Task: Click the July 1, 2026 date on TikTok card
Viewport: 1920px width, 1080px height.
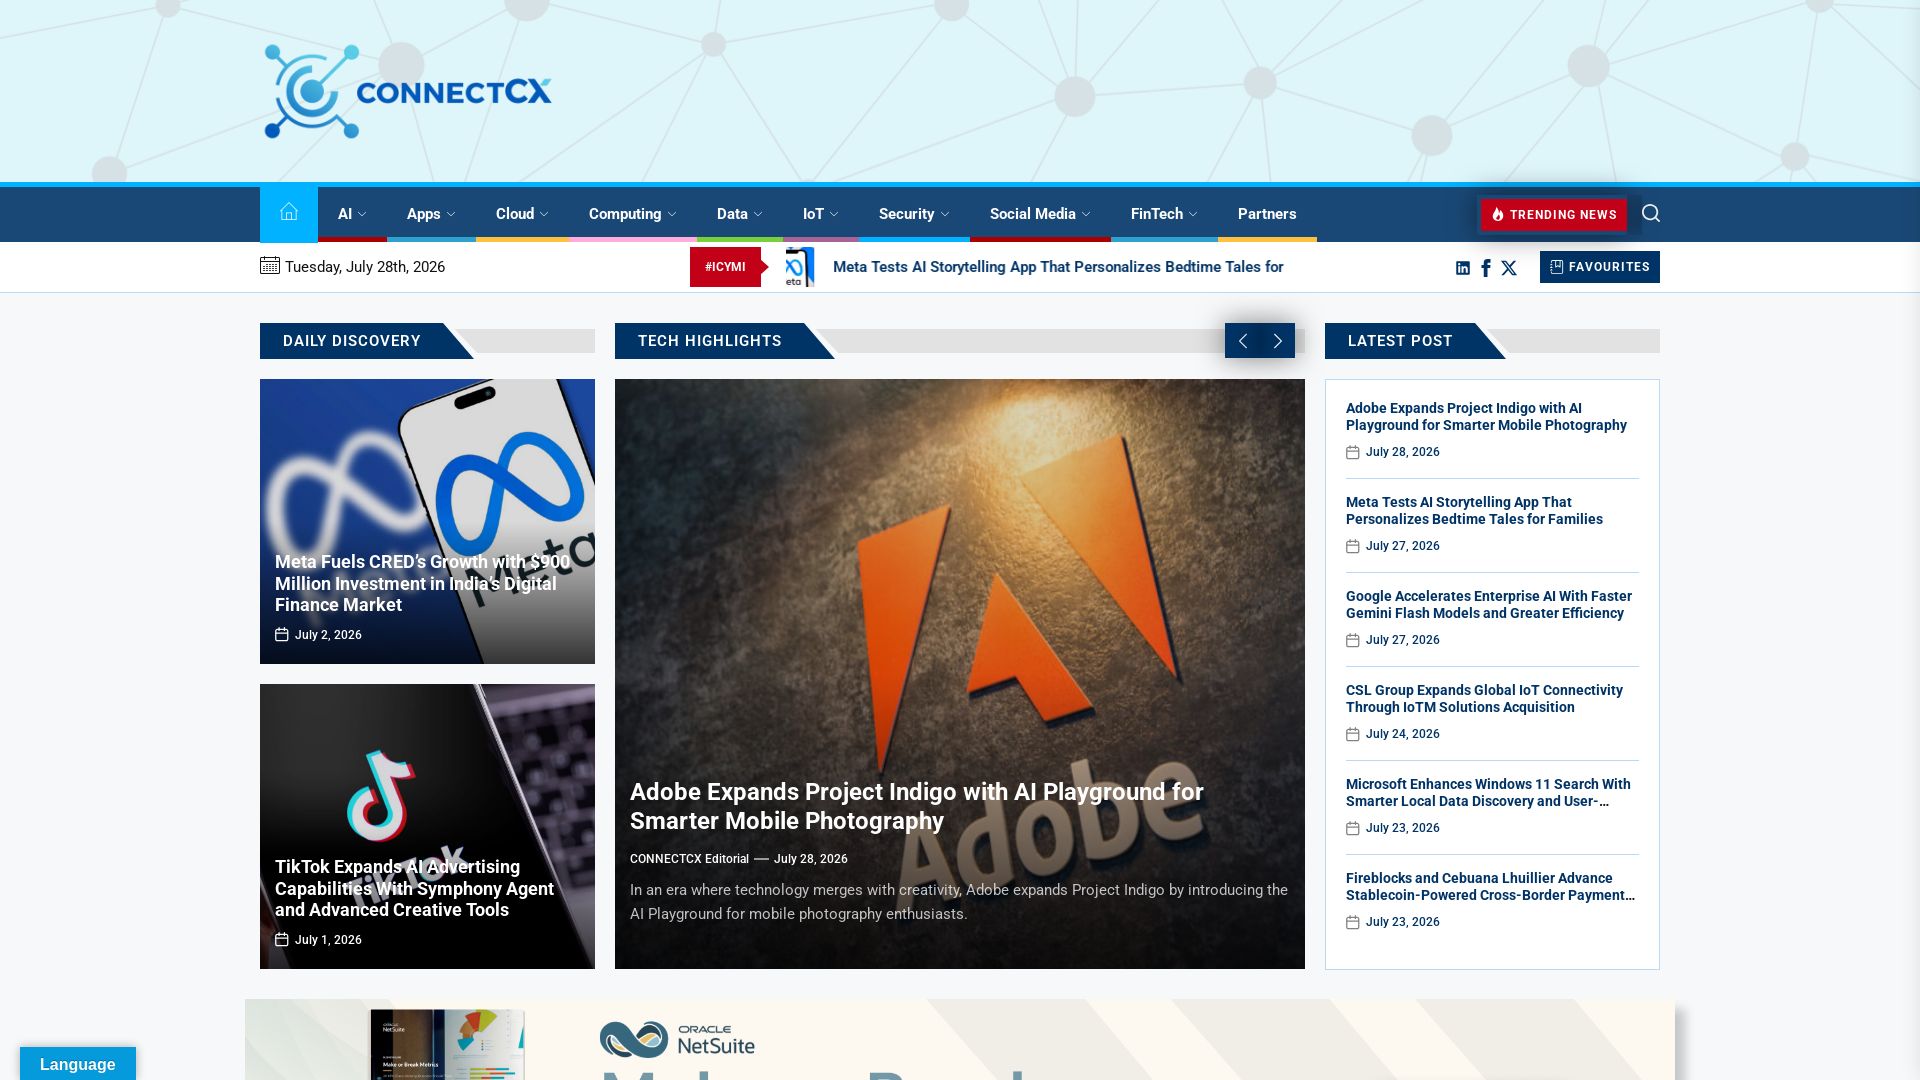Action: coord(328,940)
